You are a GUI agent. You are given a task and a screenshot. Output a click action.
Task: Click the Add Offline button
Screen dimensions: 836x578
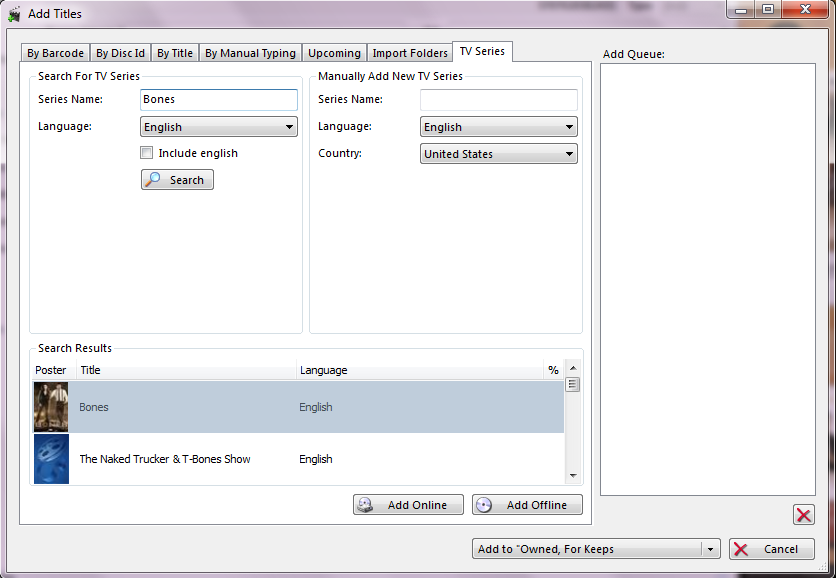[526, 505]
